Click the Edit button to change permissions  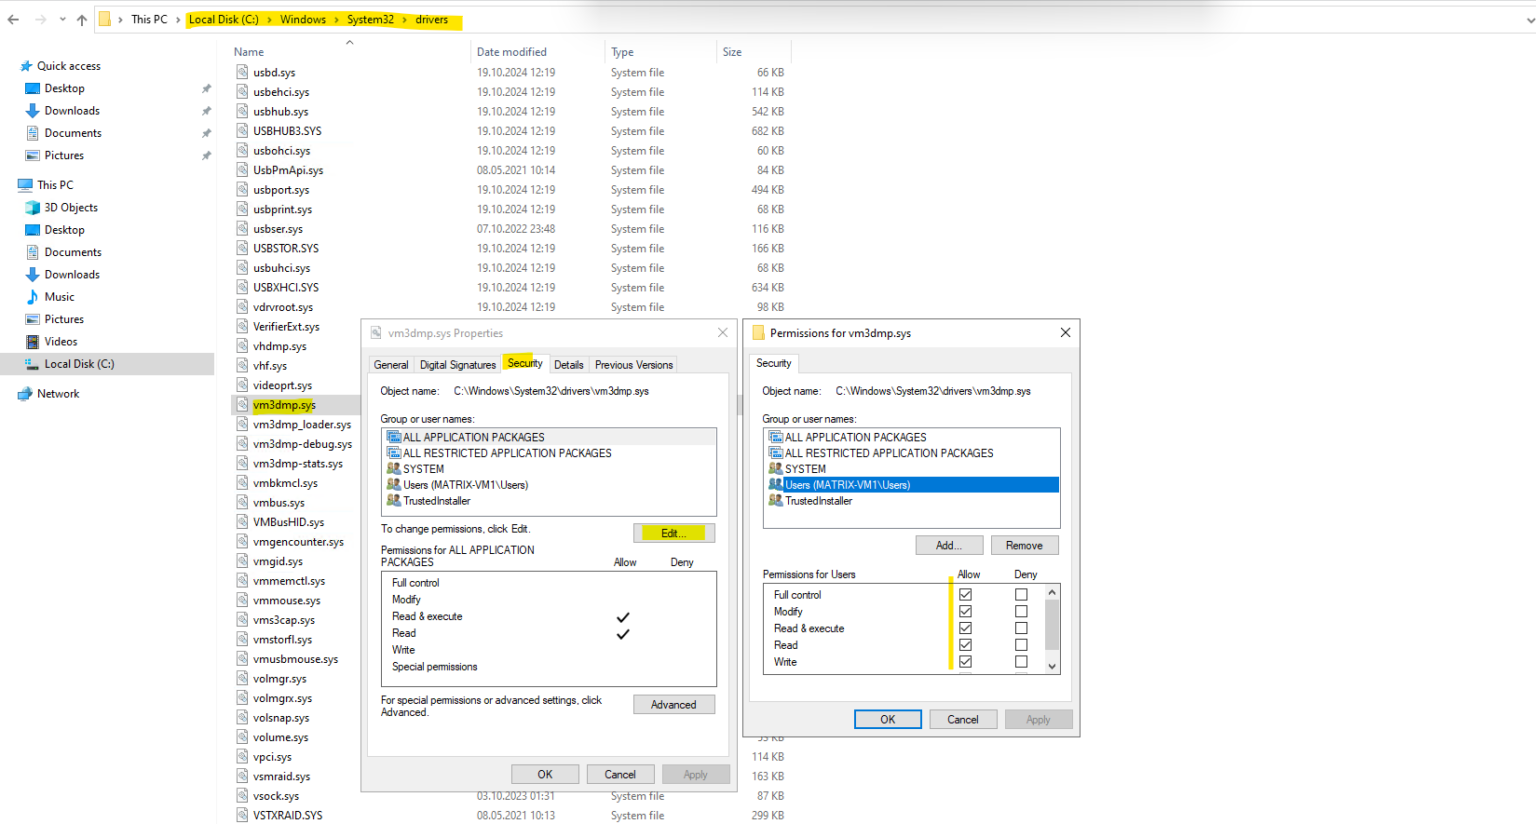[x=673, y=532]
